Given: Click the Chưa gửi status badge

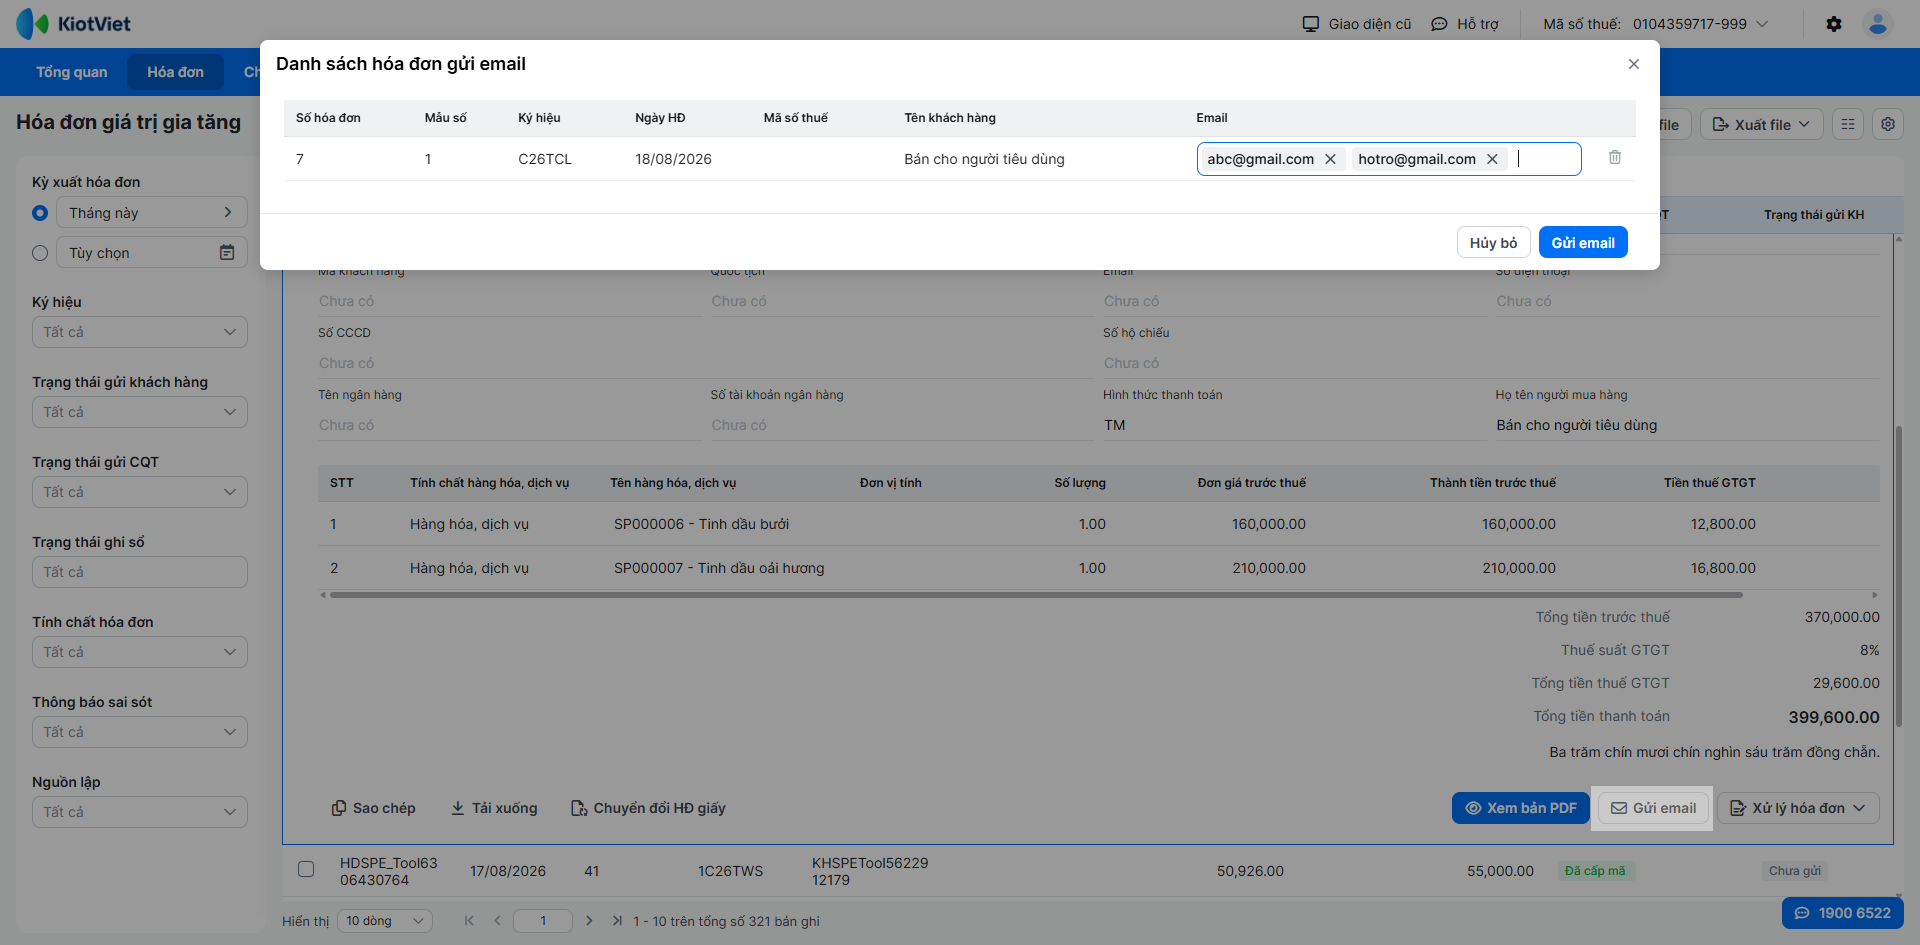Looking at the screenshot, I should click(x=1795, y=871).
